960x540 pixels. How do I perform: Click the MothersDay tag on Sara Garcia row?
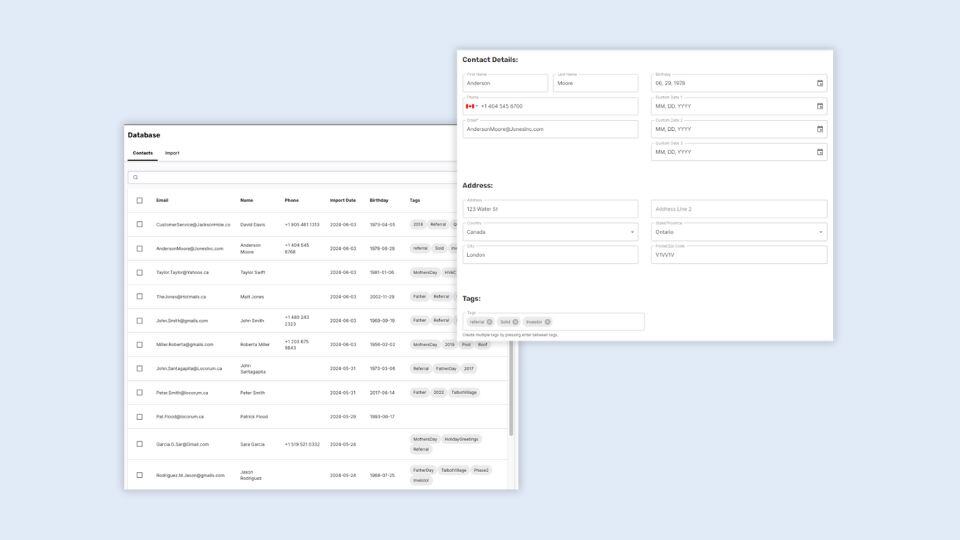click(x=425, y=439)
